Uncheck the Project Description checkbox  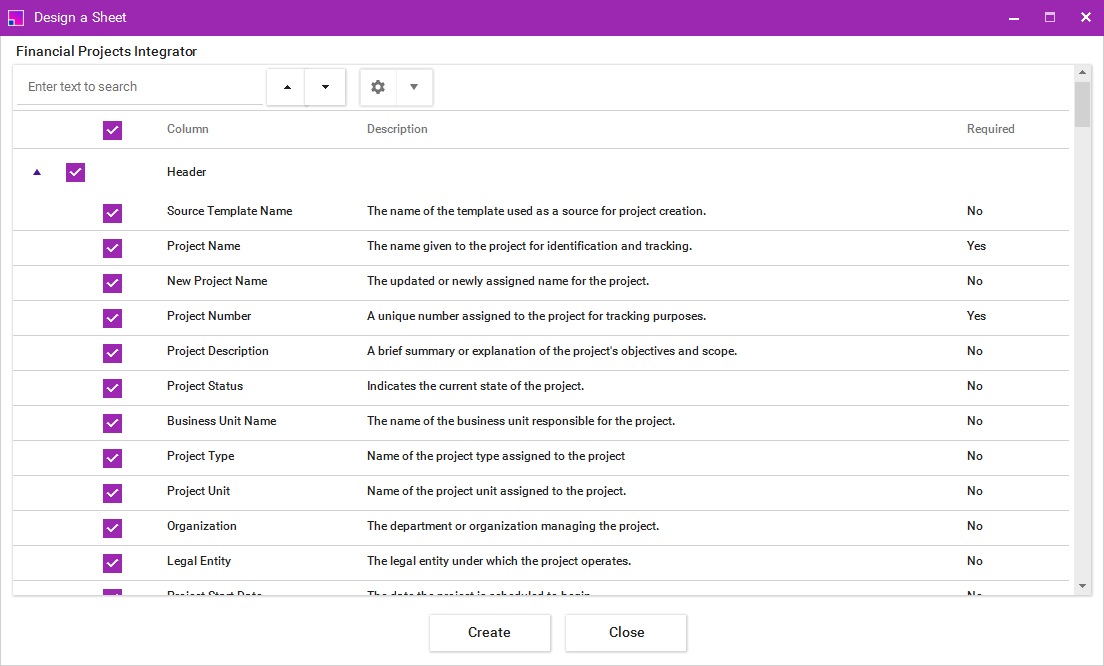pyautogui.click(x=113, y=353)
